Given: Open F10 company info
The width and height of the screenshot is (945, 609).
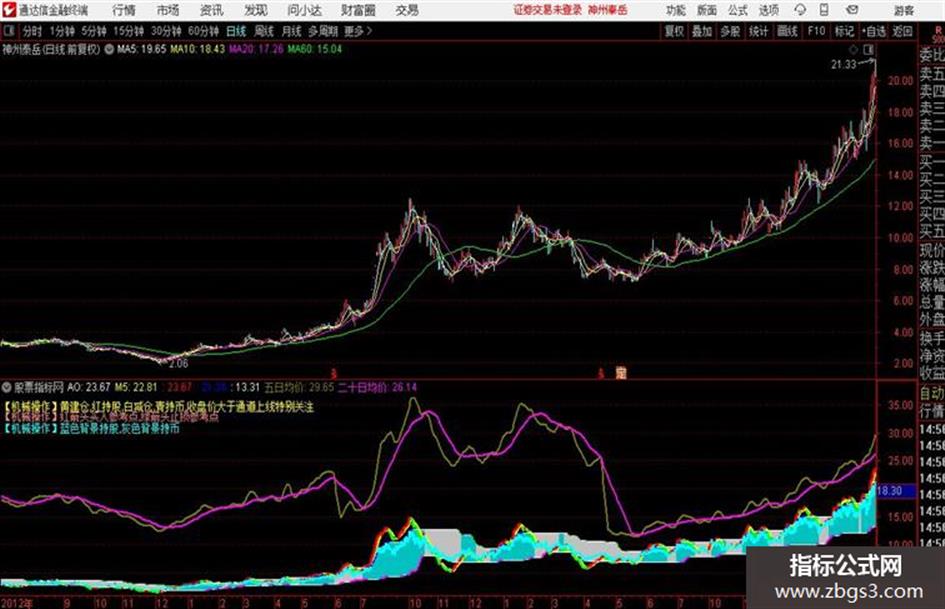Looking at the screenshot, I should coord(816,31).
